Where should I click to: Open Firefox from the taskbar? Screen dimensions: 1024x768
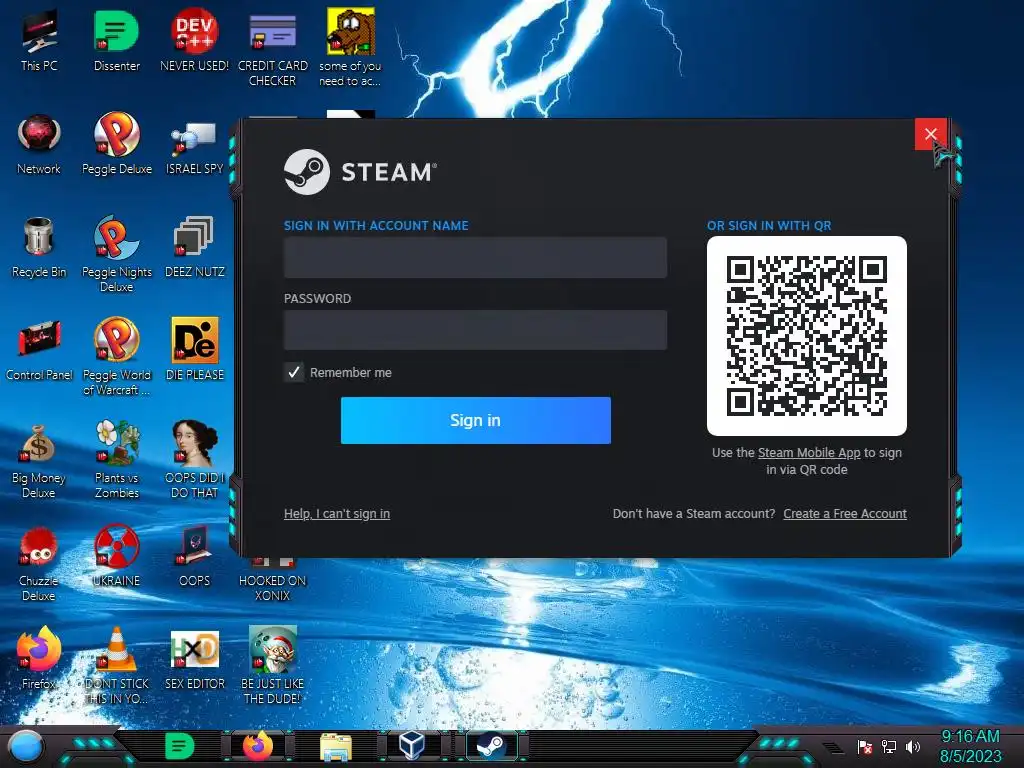[258, 746]
